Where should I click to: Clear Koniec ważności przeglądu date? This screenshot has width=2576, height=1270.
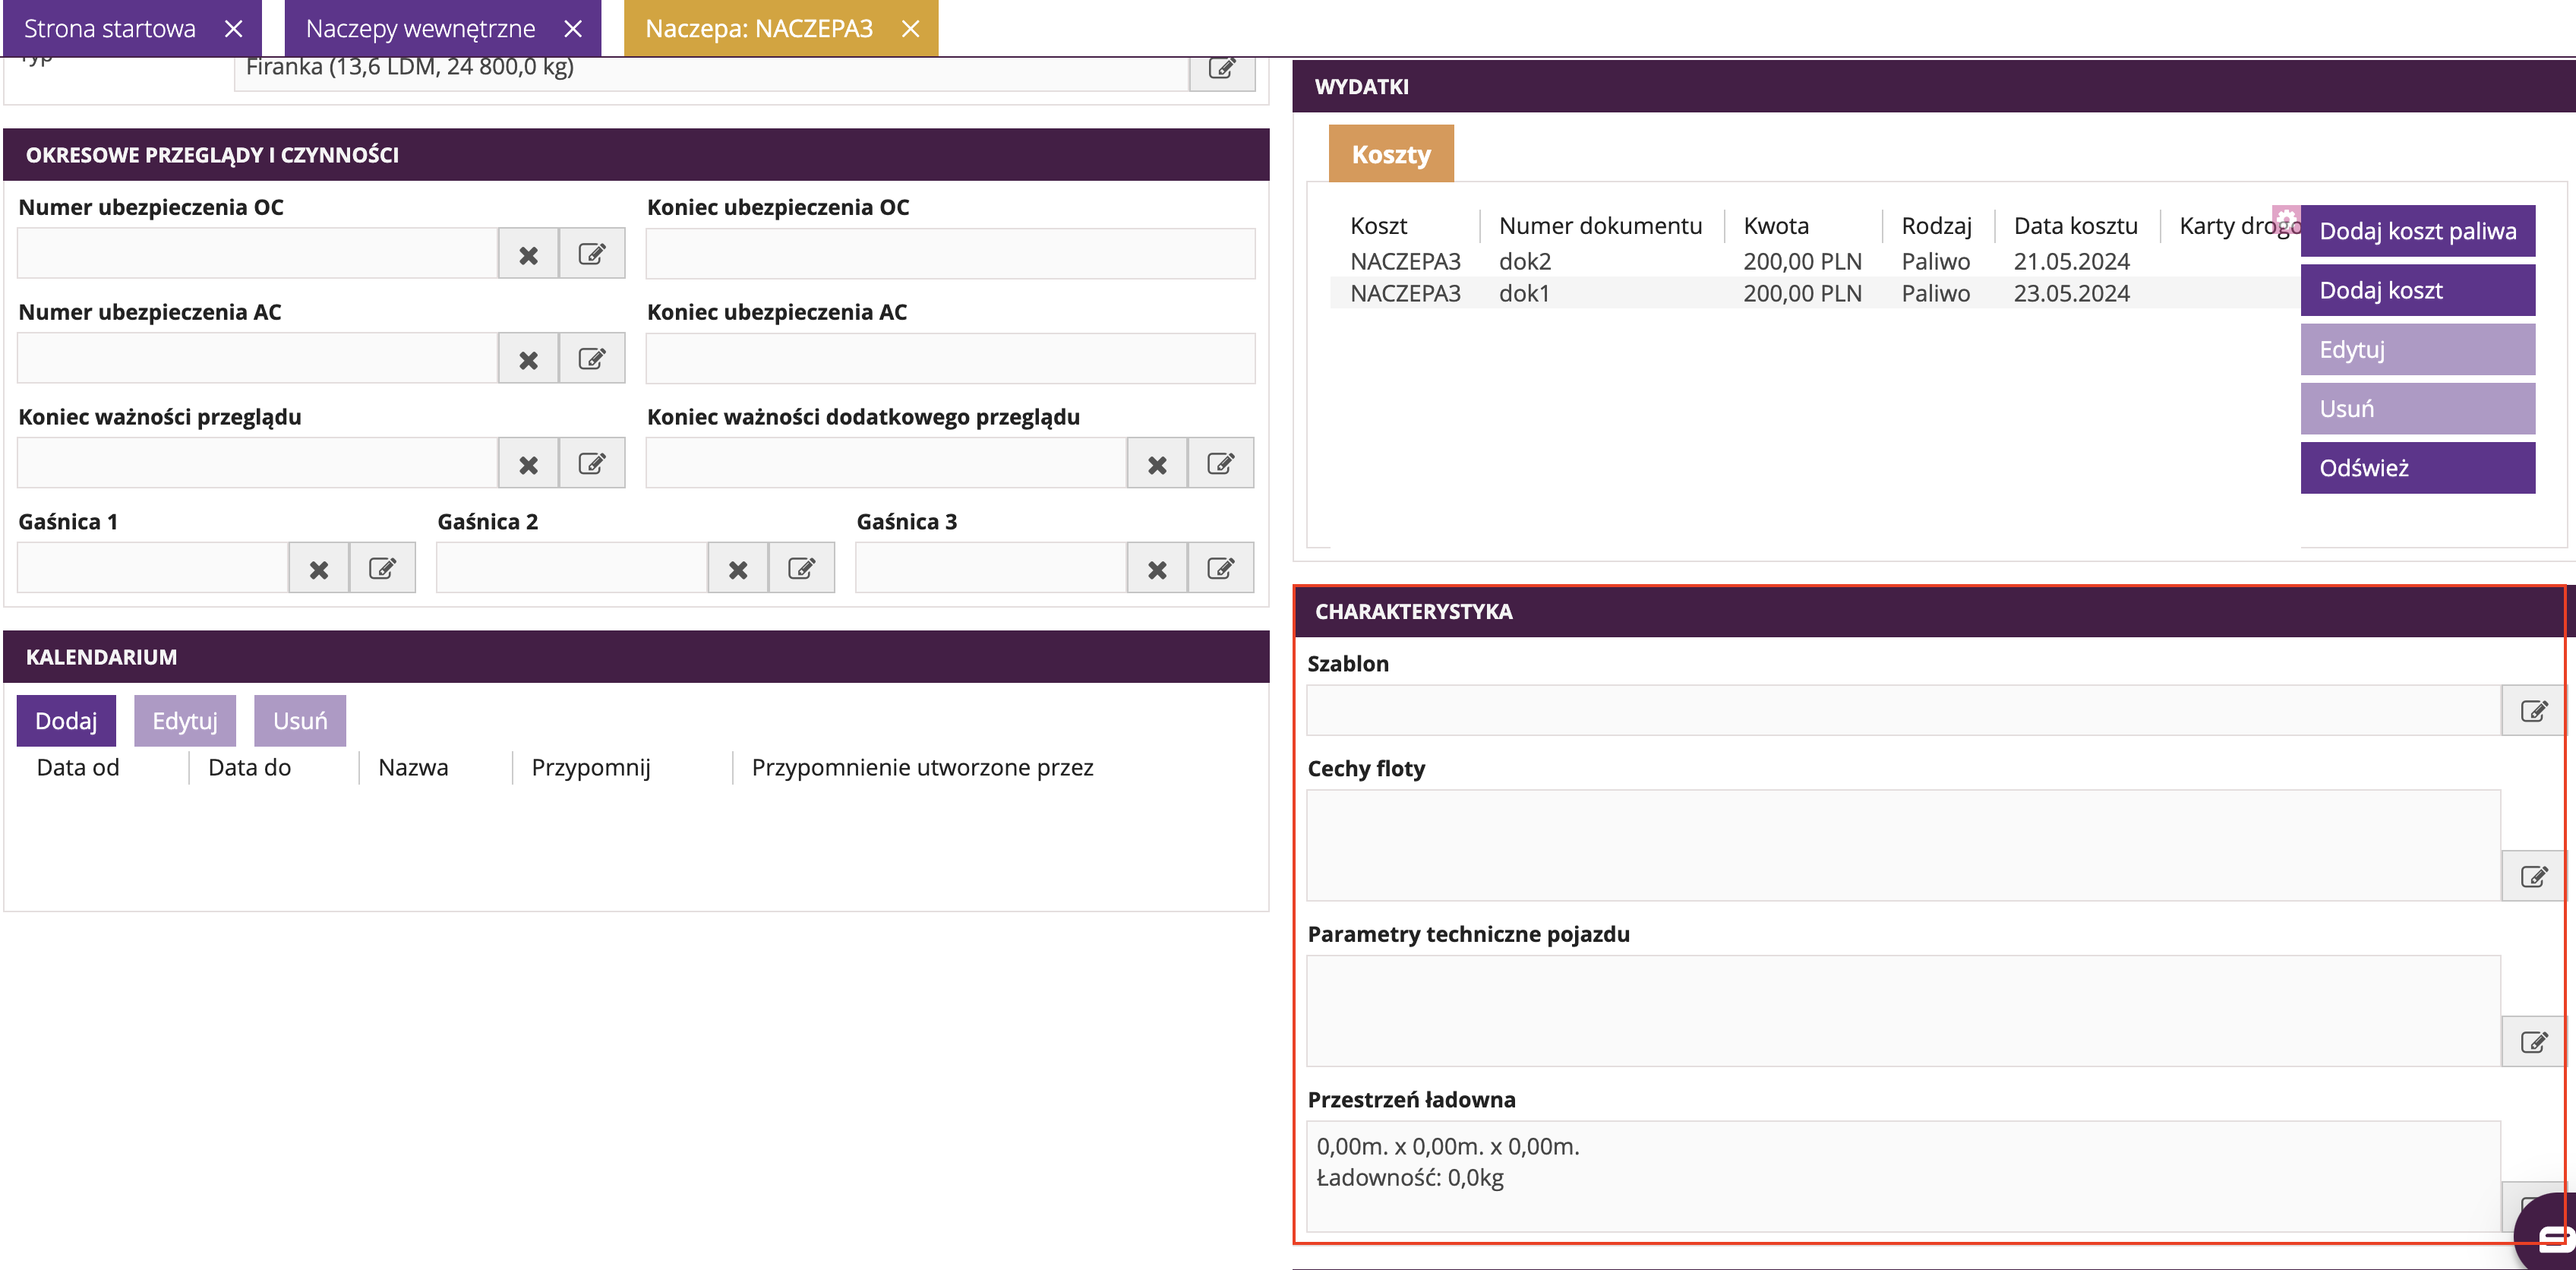(x=528, y=464)
